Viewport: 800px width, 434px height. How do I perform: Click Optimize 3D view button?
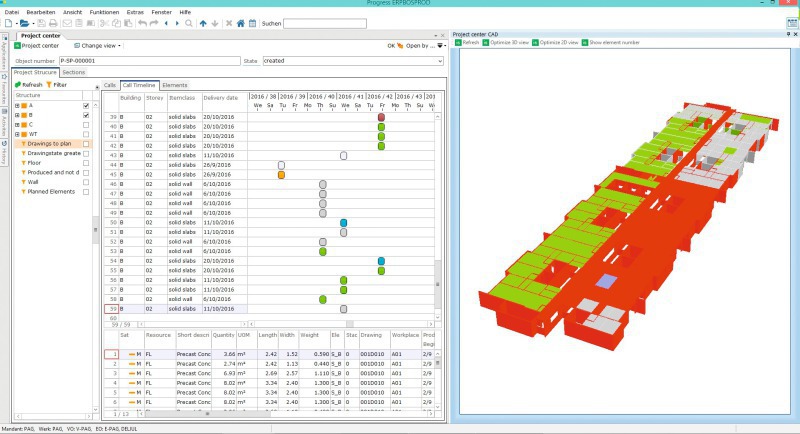(506, 43)
